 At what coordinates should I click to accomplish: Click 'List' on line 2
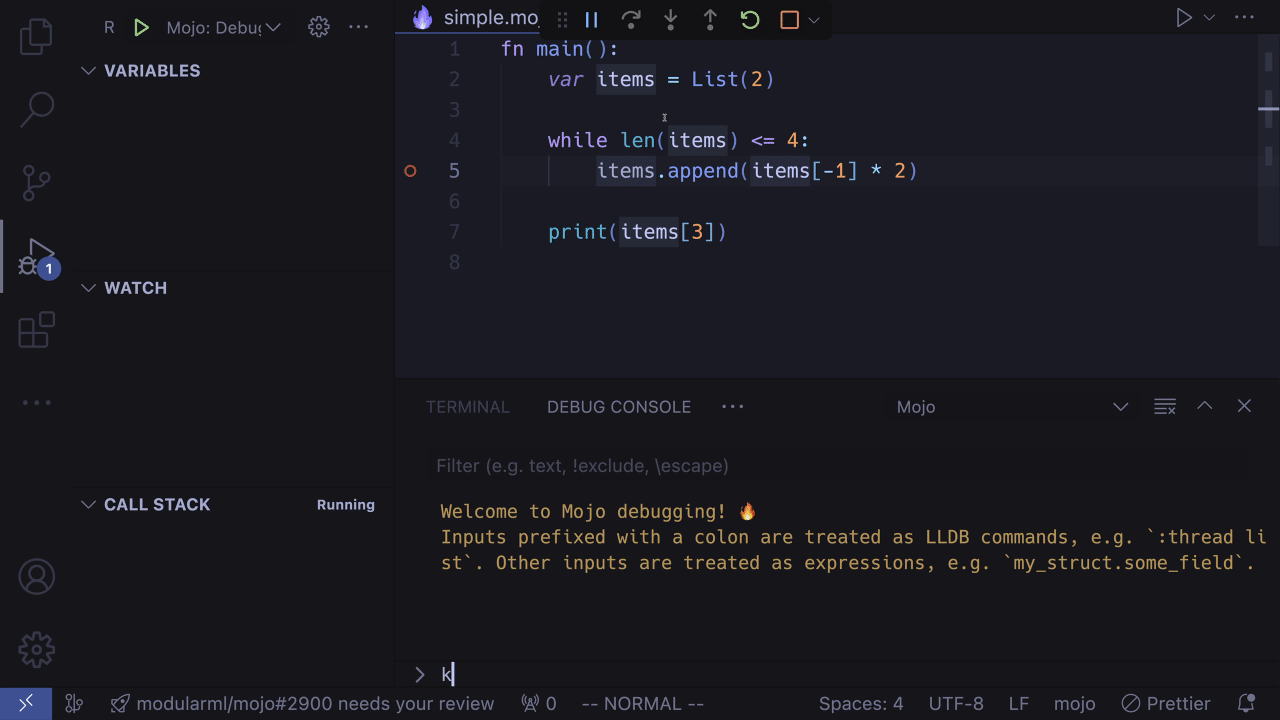click(715, 79)
